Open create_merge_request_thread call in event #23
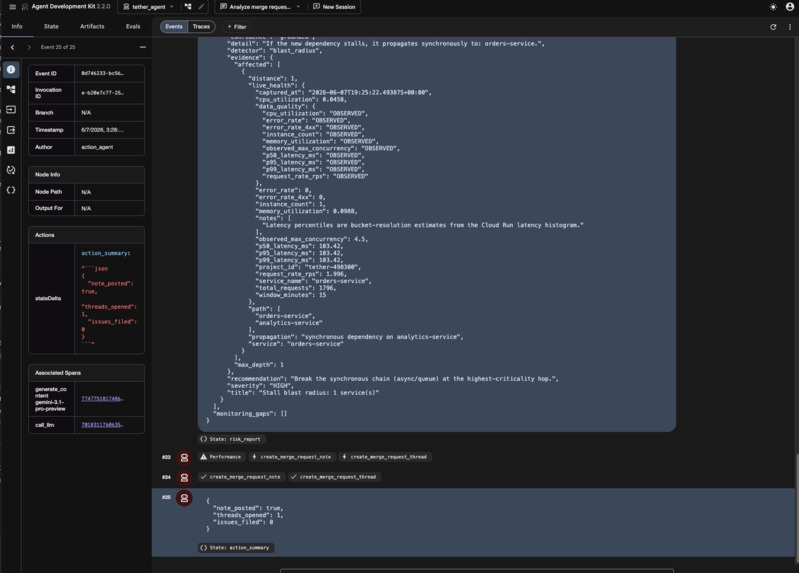This screenshot has width=799, height=573. click(x=385, y=457)
